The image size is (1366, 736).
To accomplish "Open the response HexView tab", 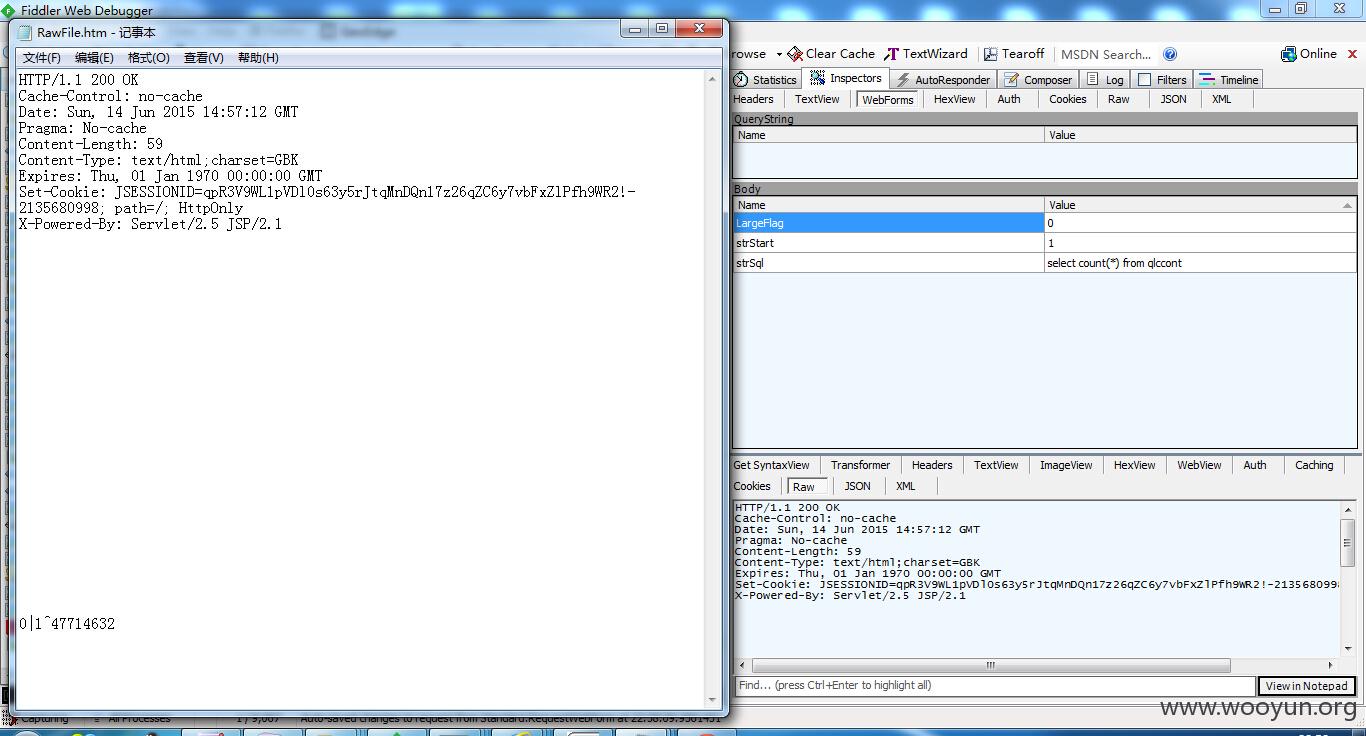I will pos(1134,465).
